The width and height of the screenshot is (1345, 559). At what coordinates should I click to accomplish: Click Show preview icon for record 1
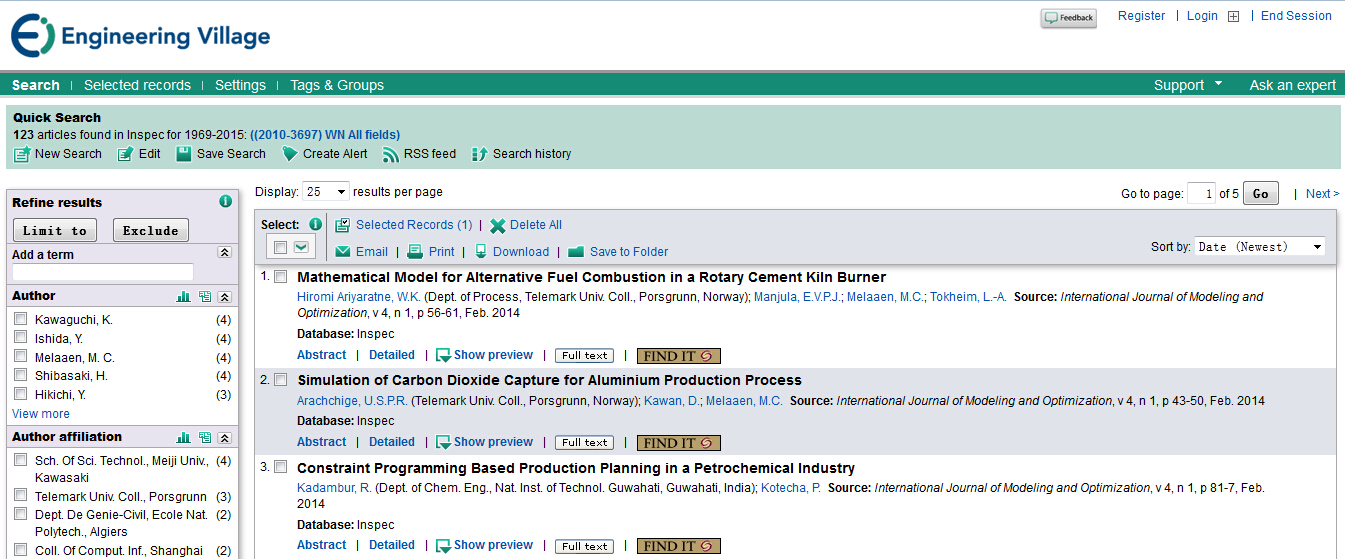click(x=443, y=355)
